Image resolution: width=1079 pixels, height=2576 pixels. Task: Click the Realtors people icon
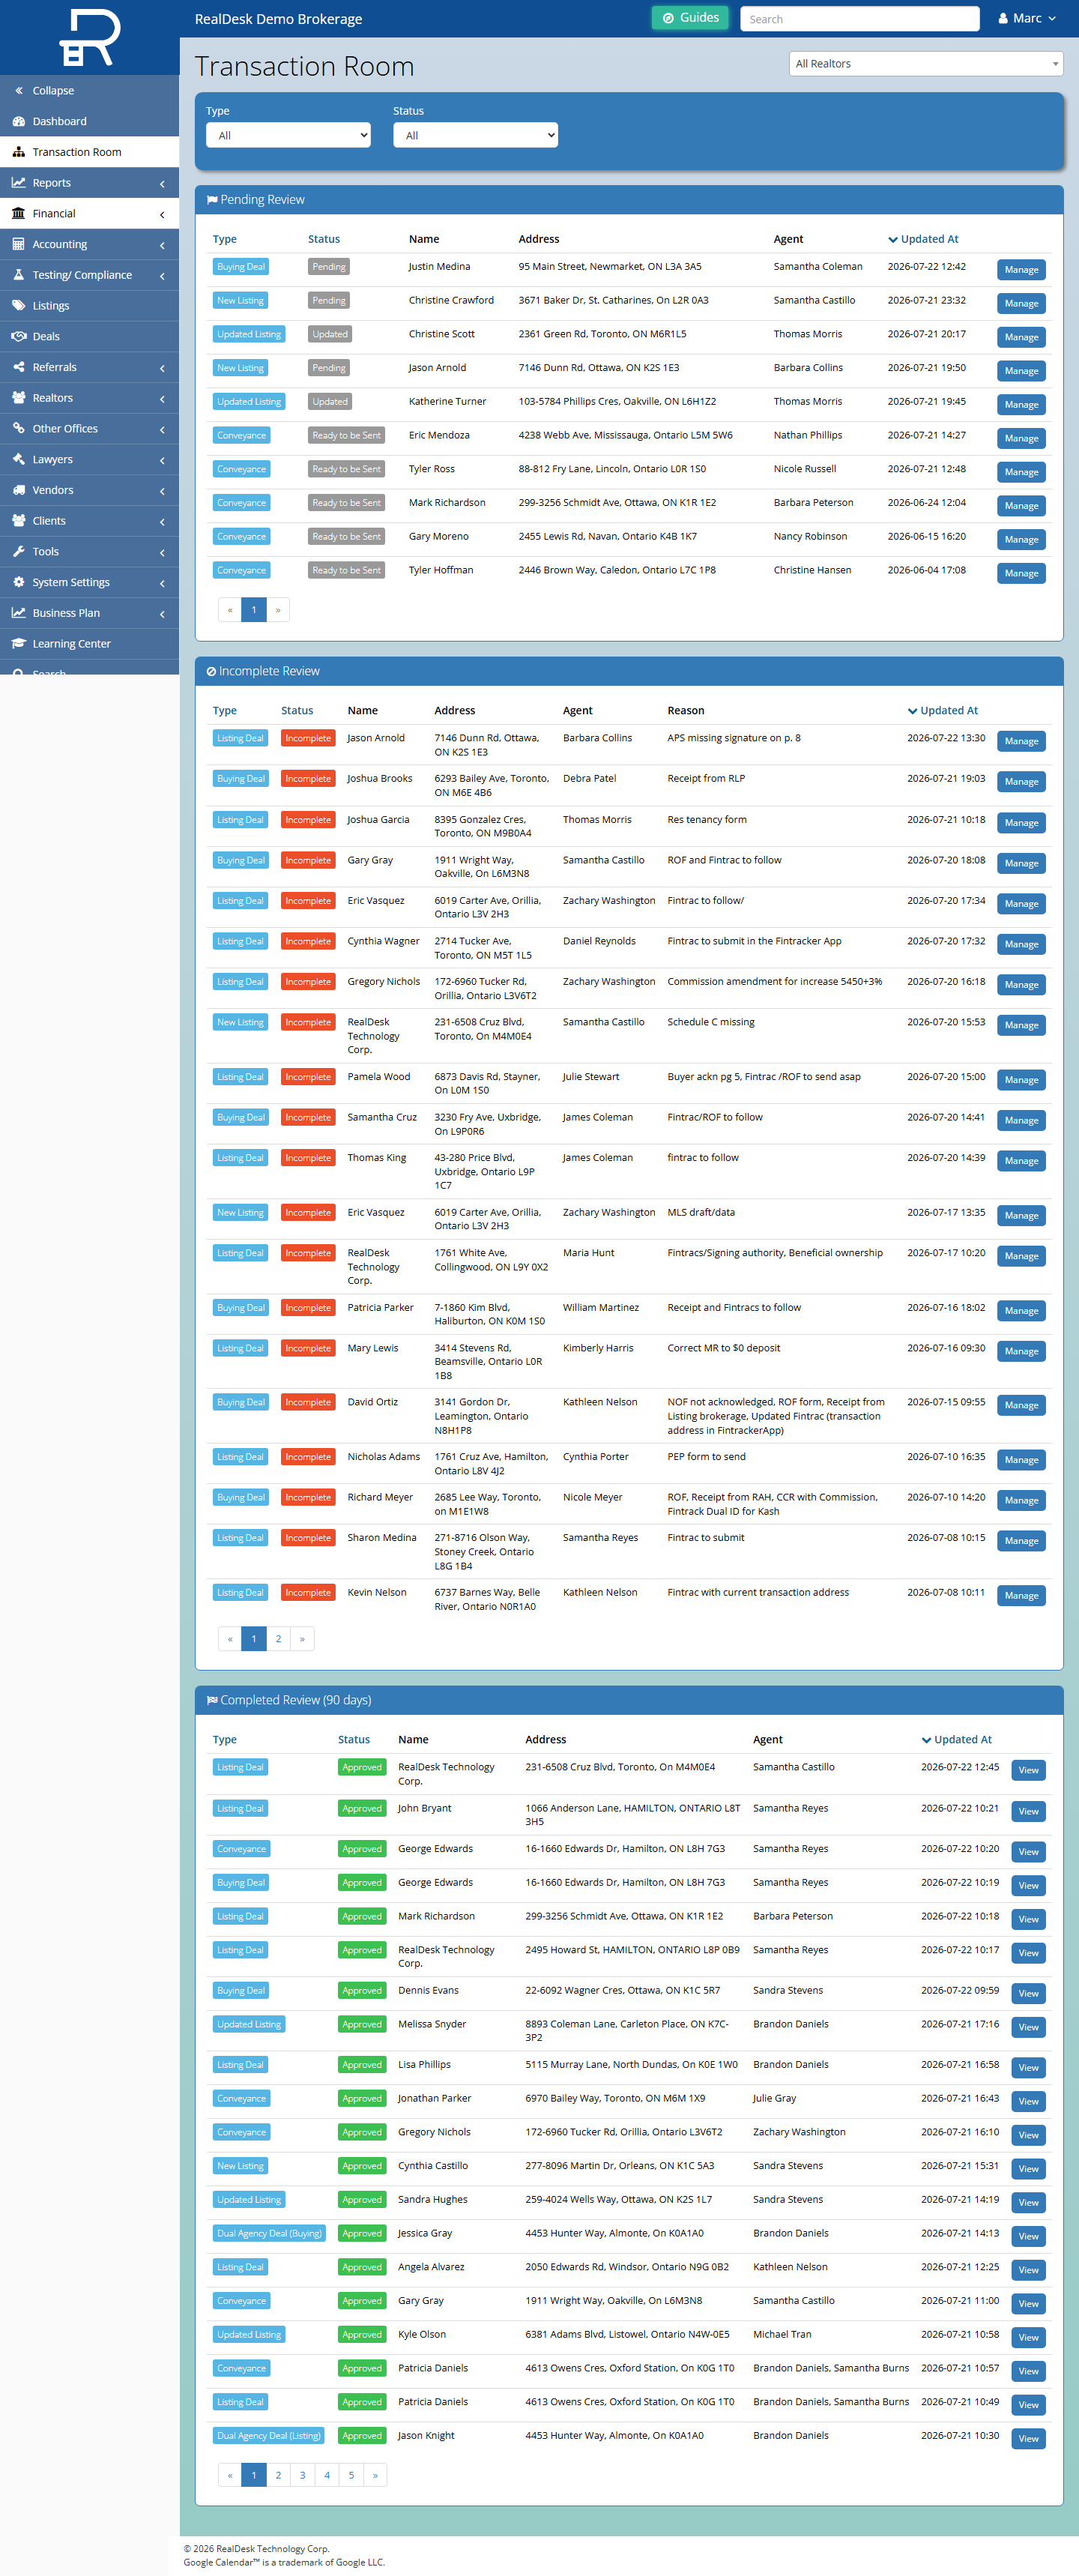click(x=19, y=398)
